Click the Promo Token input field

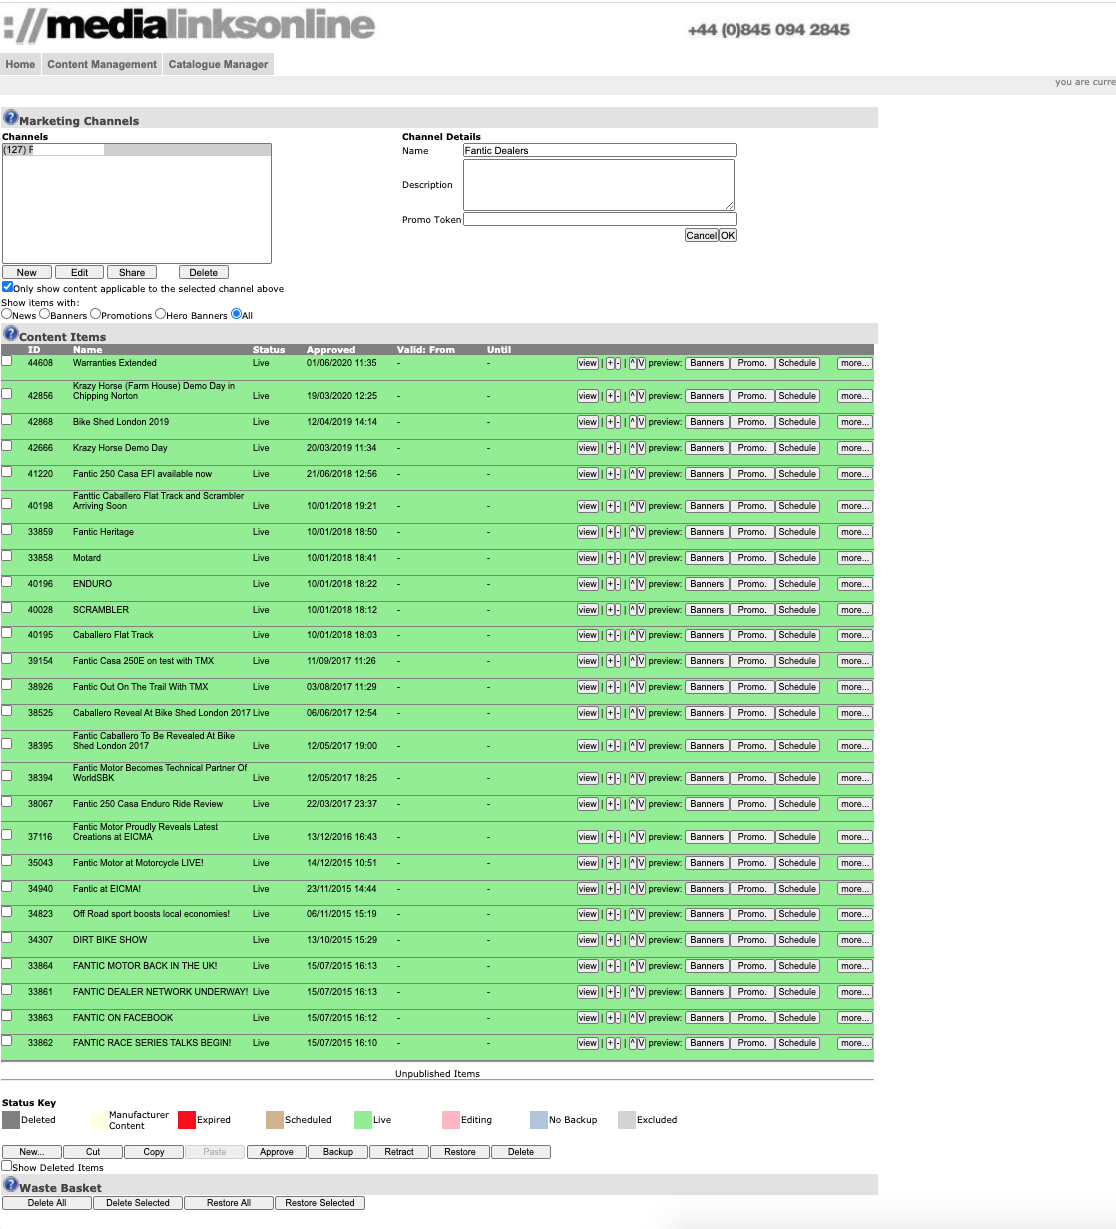click(x=599, y=219)
